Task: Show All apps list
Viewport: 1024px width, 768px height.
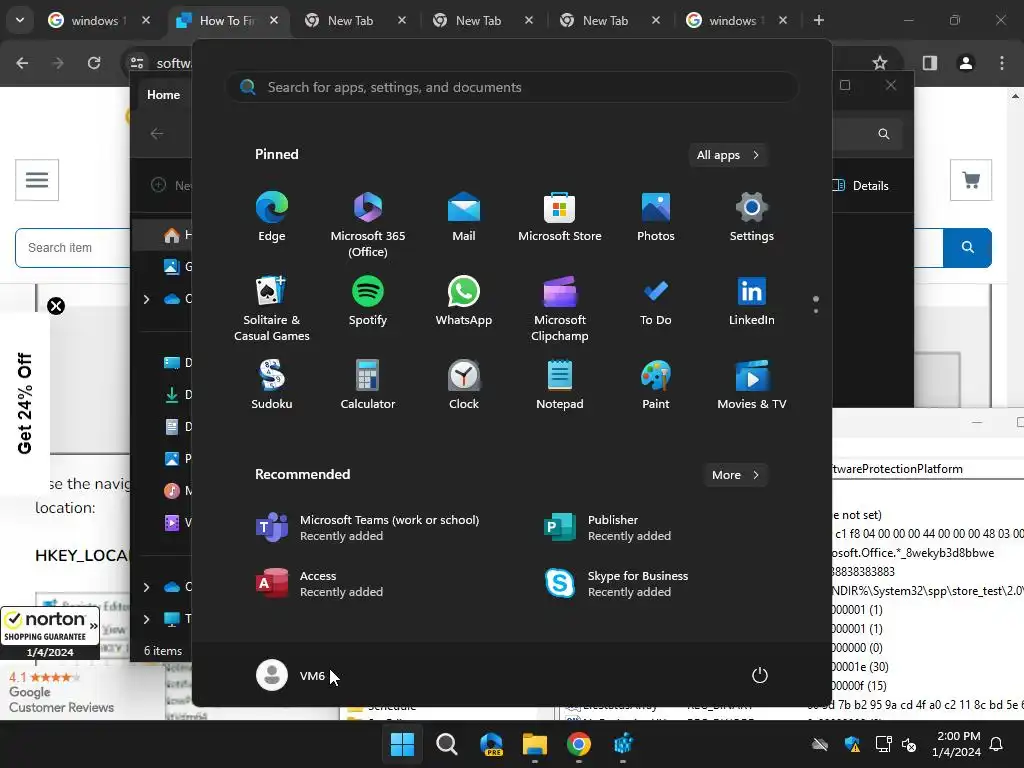Action: 728,155
